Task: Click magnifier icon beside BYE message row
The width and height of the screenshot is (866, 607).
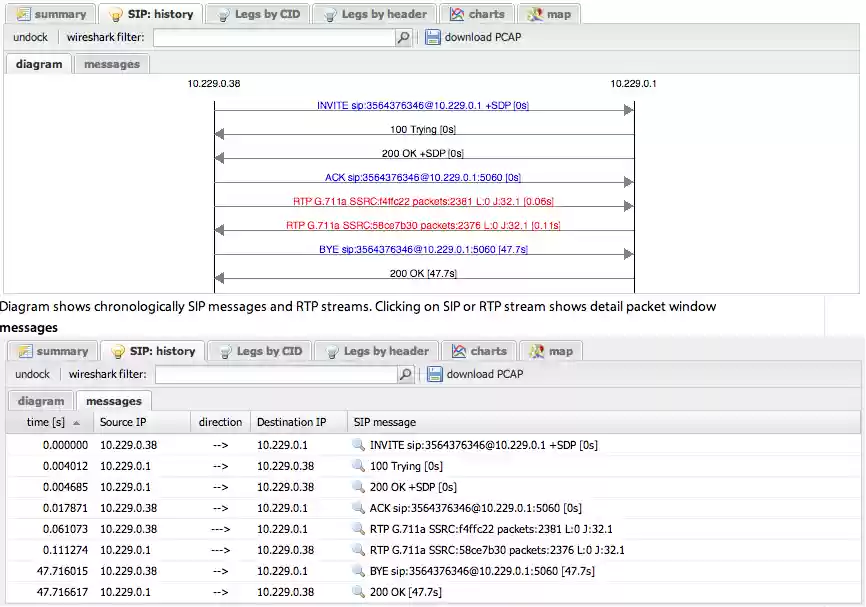Action: click(358, 571)
